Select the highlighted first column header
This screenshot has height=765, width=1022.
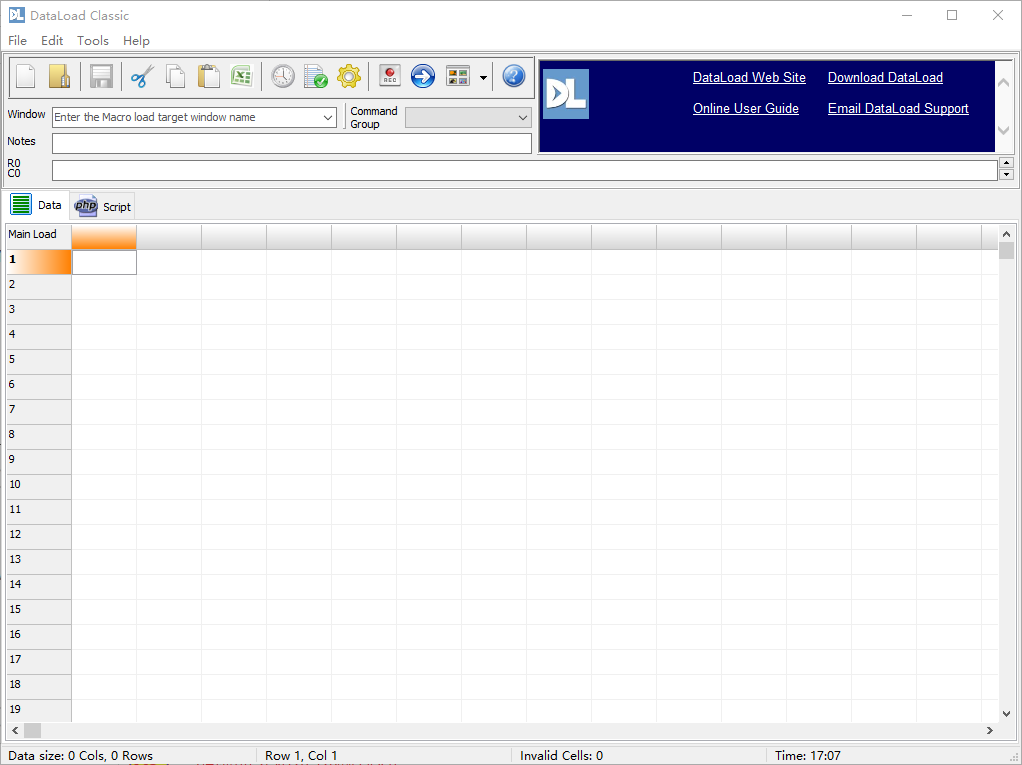point(104,237)
